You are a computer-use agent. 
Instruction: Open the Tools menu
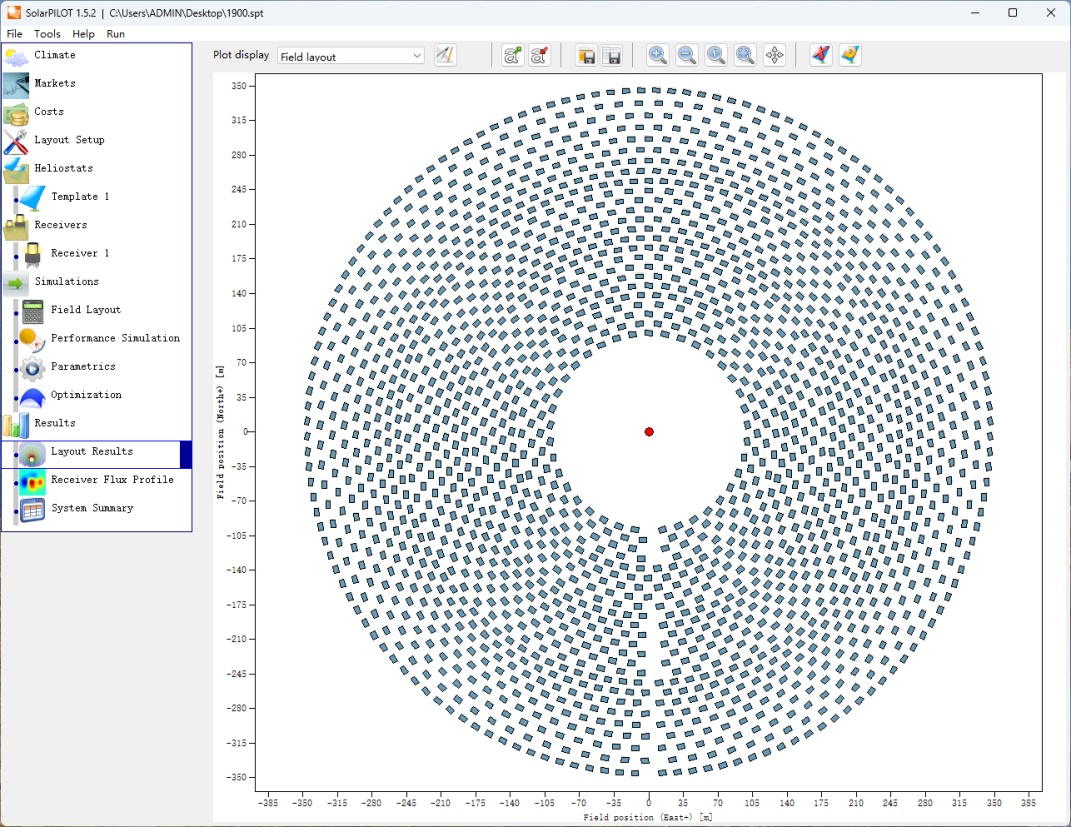(47, 34)
